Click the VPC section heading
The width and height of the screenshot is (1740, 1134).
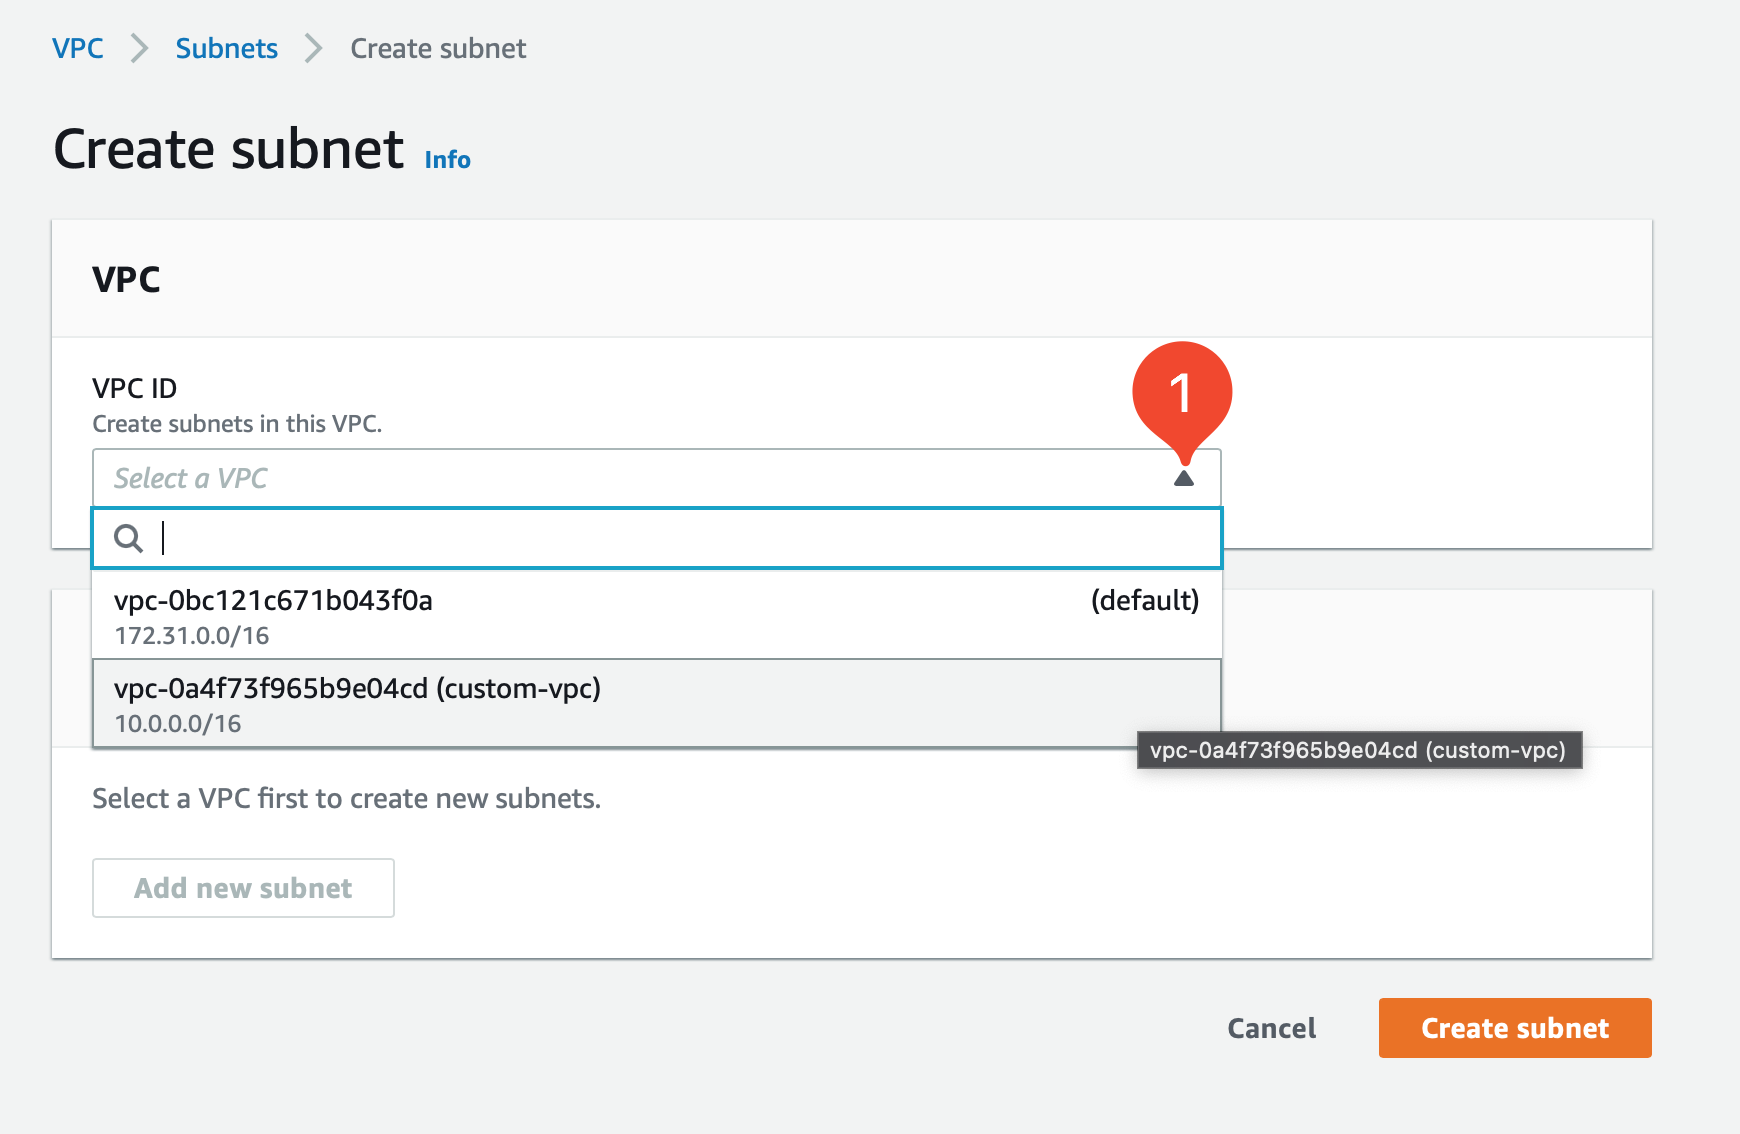(x=126, y=280)
